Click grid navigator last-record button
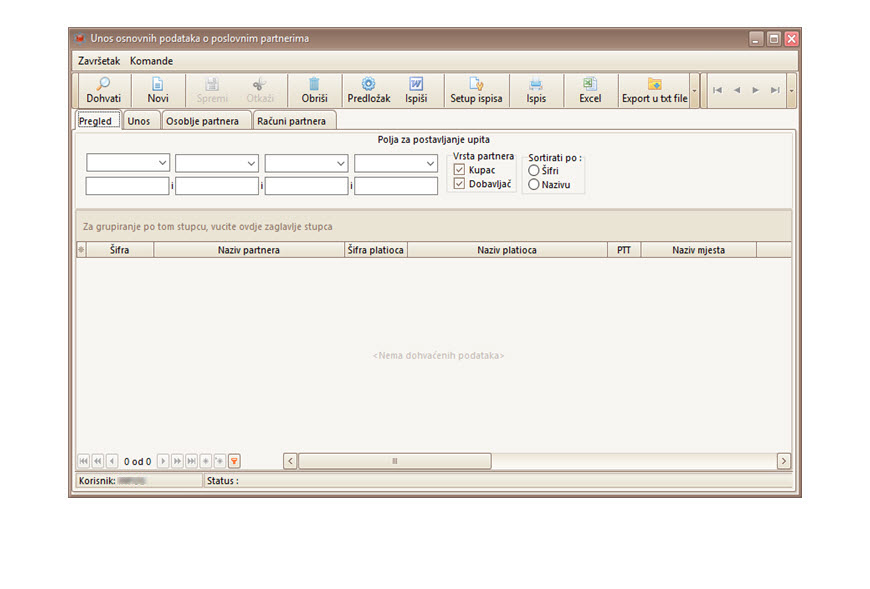The image size is (870, 589). 191,461
